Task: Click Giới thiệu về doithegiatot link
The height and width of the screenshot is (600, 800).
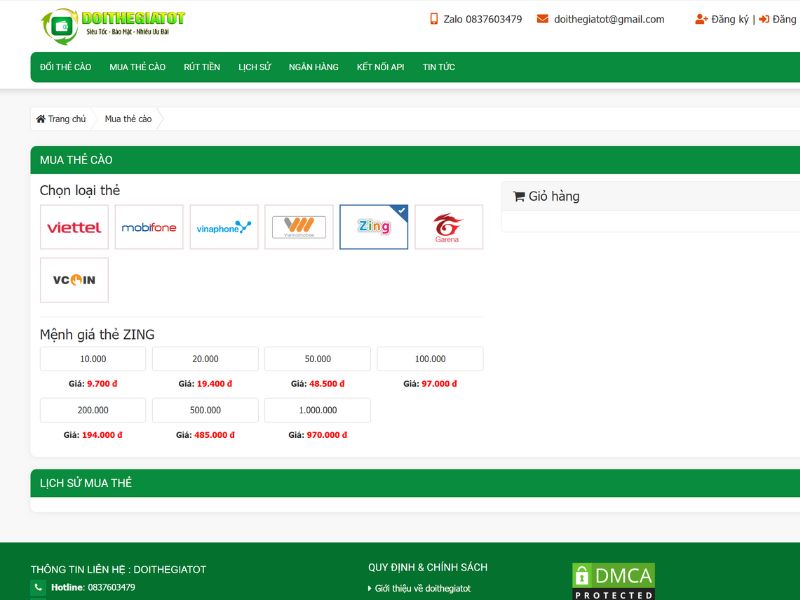Action: tap(422, 588)
